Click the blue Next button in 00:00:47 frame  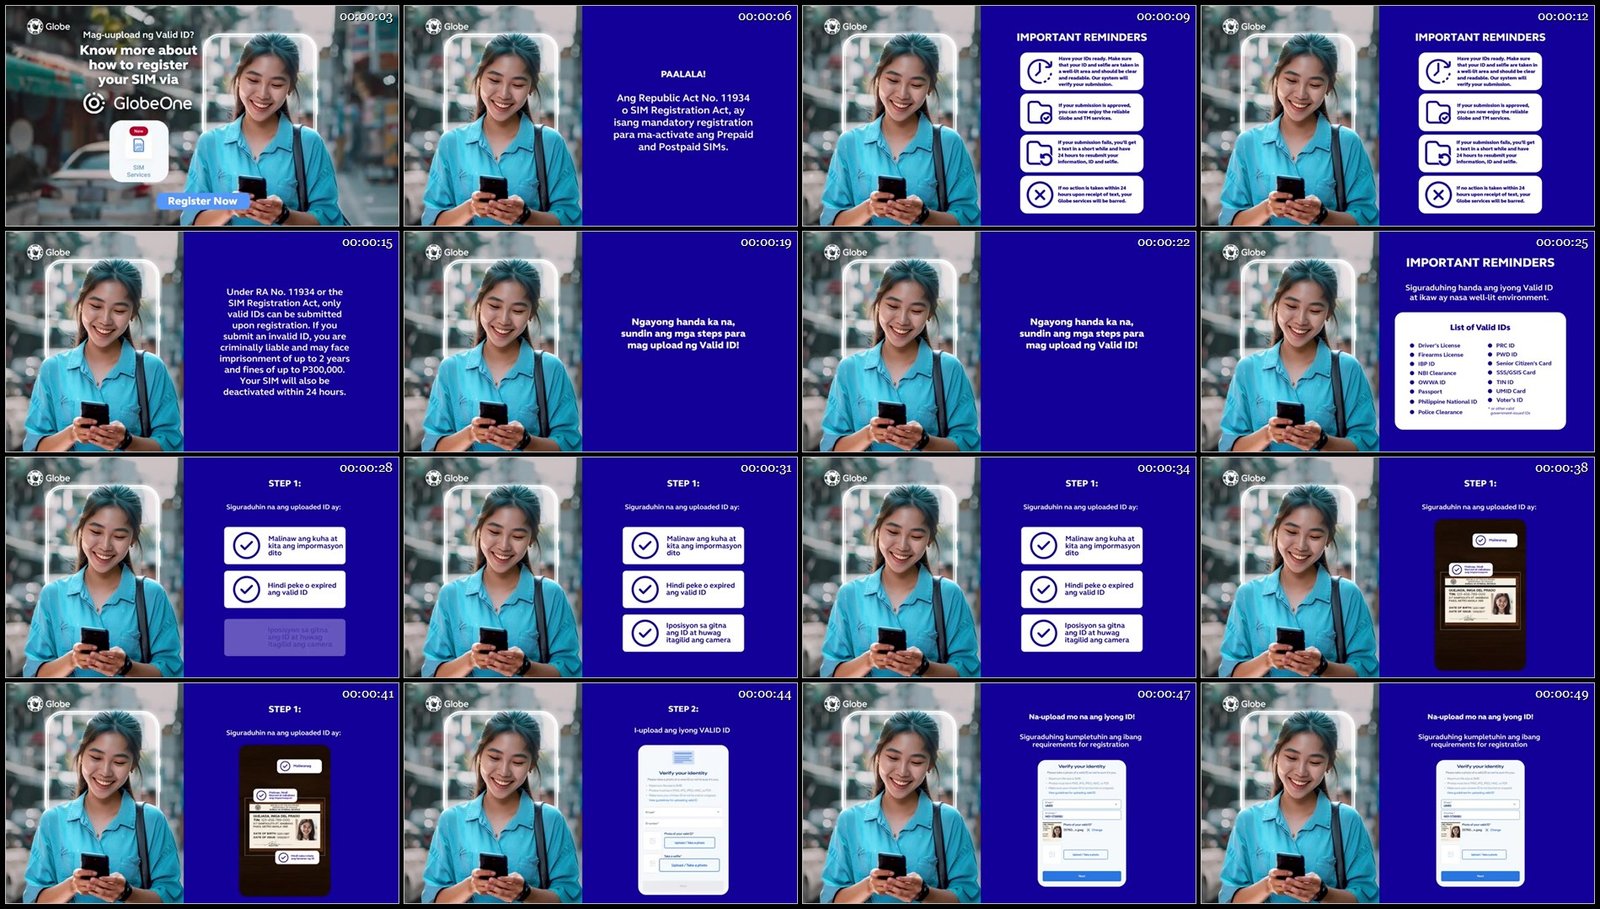(1082, 876)
